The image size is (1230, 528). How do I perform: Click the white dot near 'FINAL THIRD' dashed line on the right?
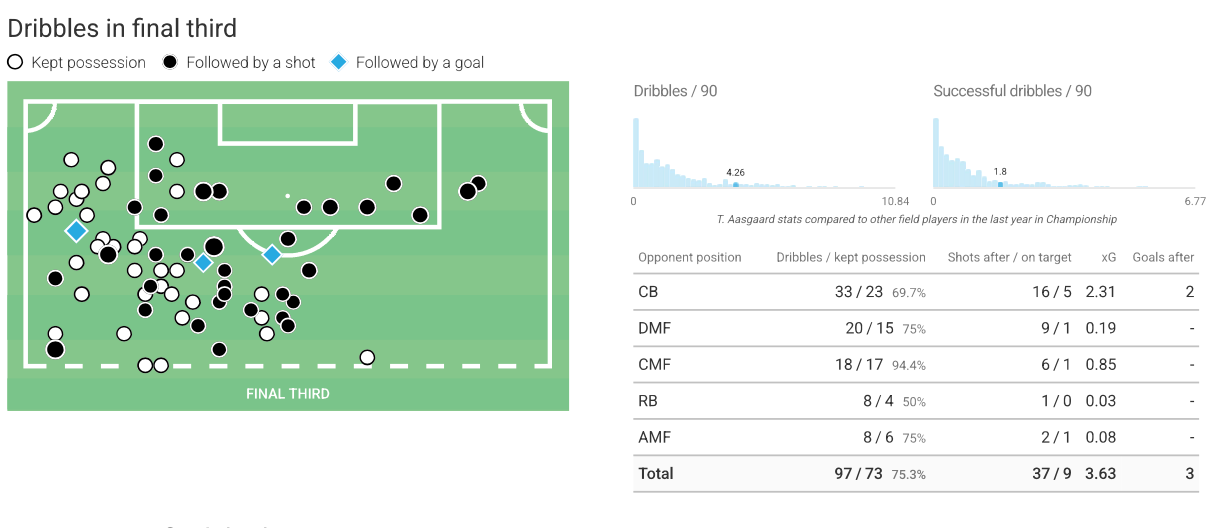click(x=367, y=357)
